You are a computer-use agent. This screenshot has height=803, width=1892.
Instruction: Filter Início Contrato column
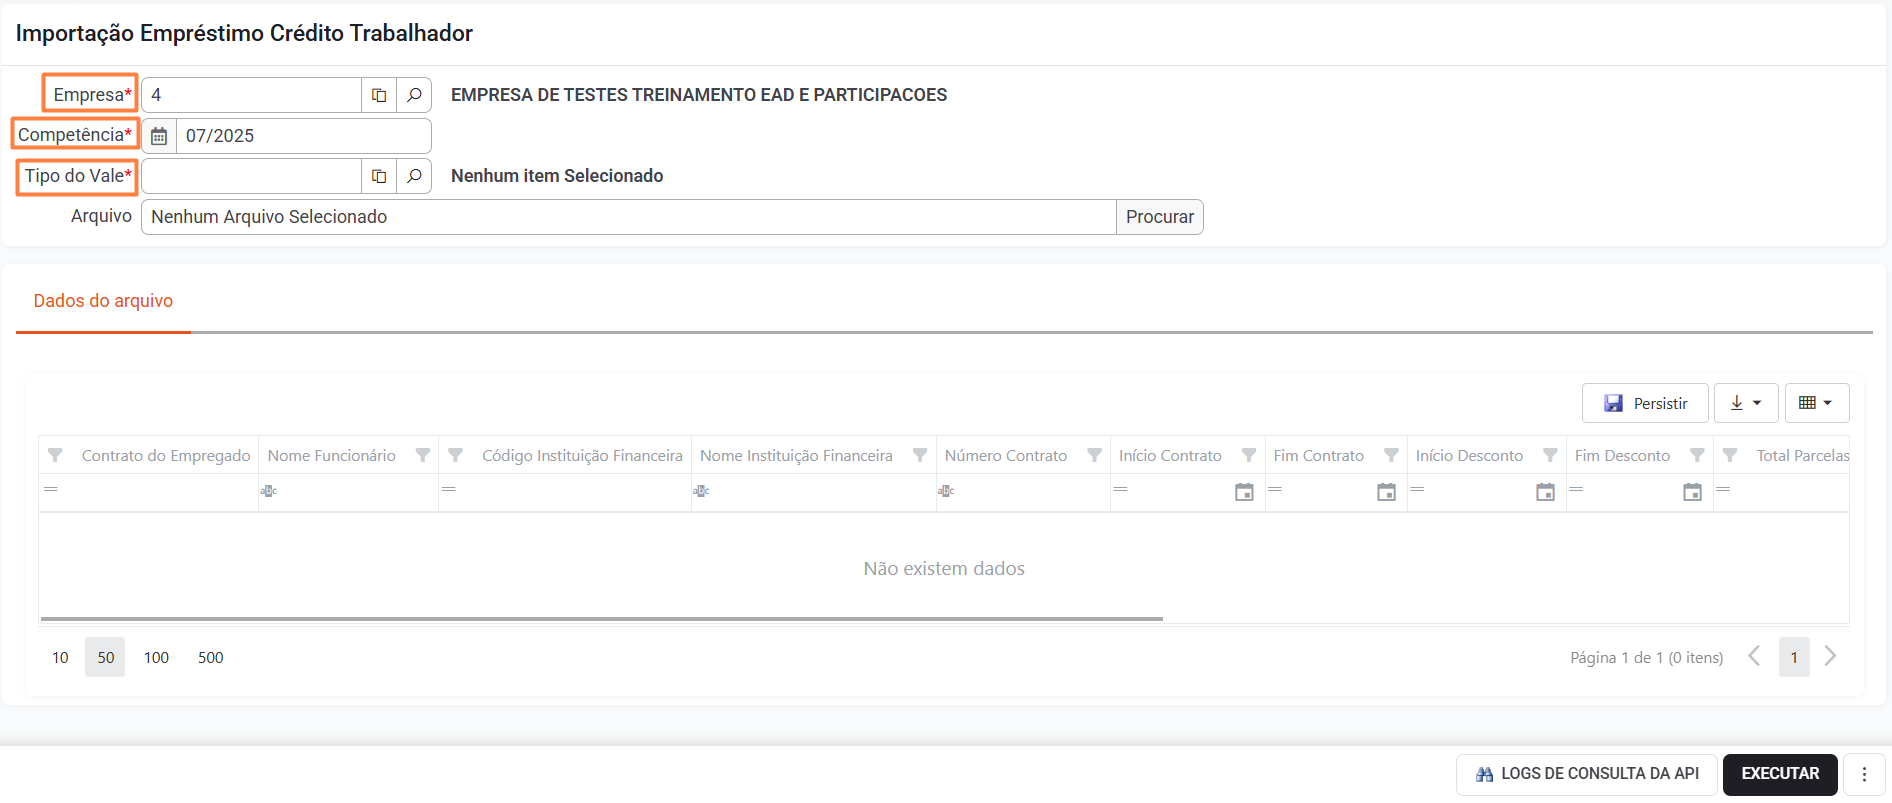1249,455
